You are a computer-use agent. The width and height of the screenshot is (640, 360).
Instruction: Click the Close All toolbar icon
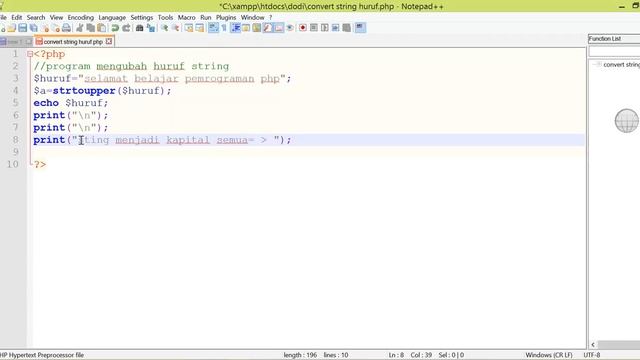point(56,28)
